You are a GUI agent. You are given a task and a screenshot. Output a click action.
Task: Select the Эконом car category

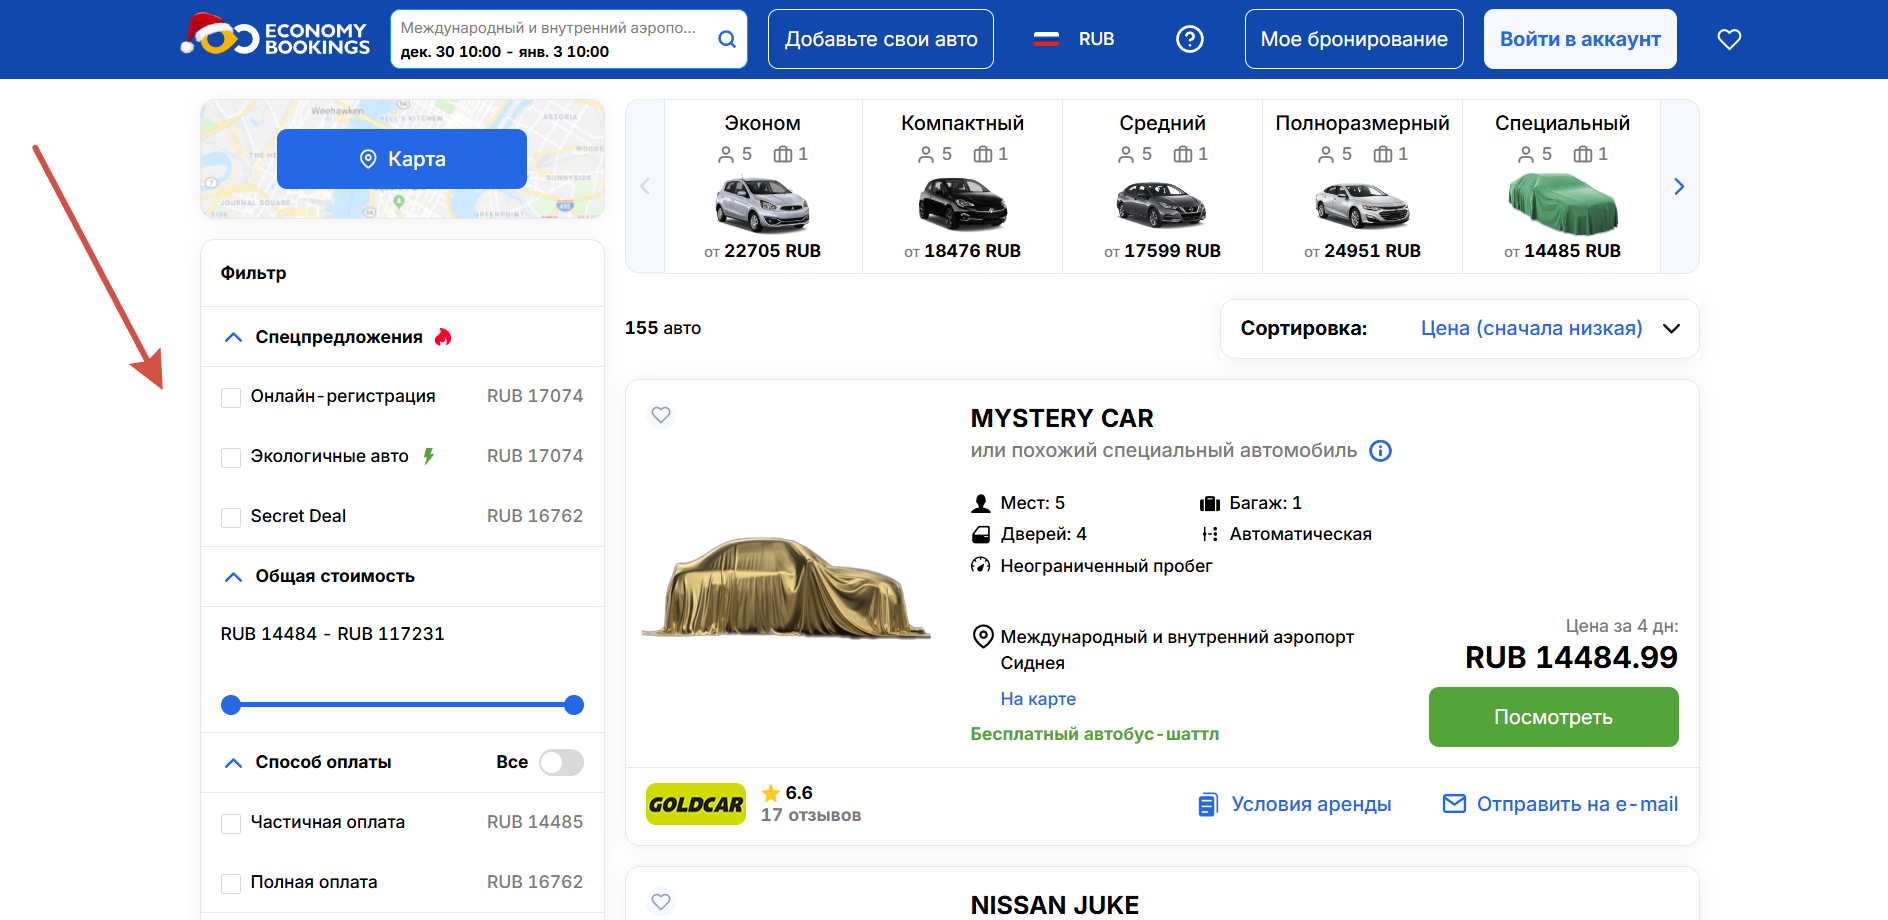tap(762, 186)
